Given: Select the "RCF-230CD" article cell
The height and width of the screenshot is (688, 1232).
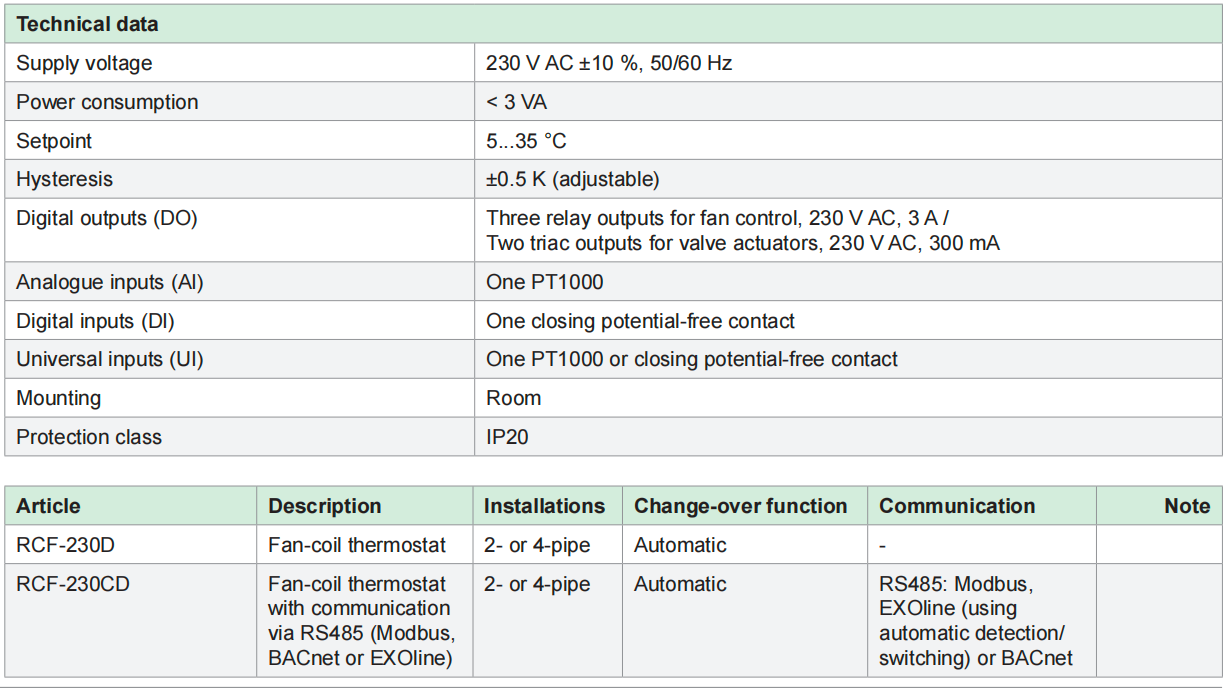Looking at the screenshot, I should coord(72,584).
